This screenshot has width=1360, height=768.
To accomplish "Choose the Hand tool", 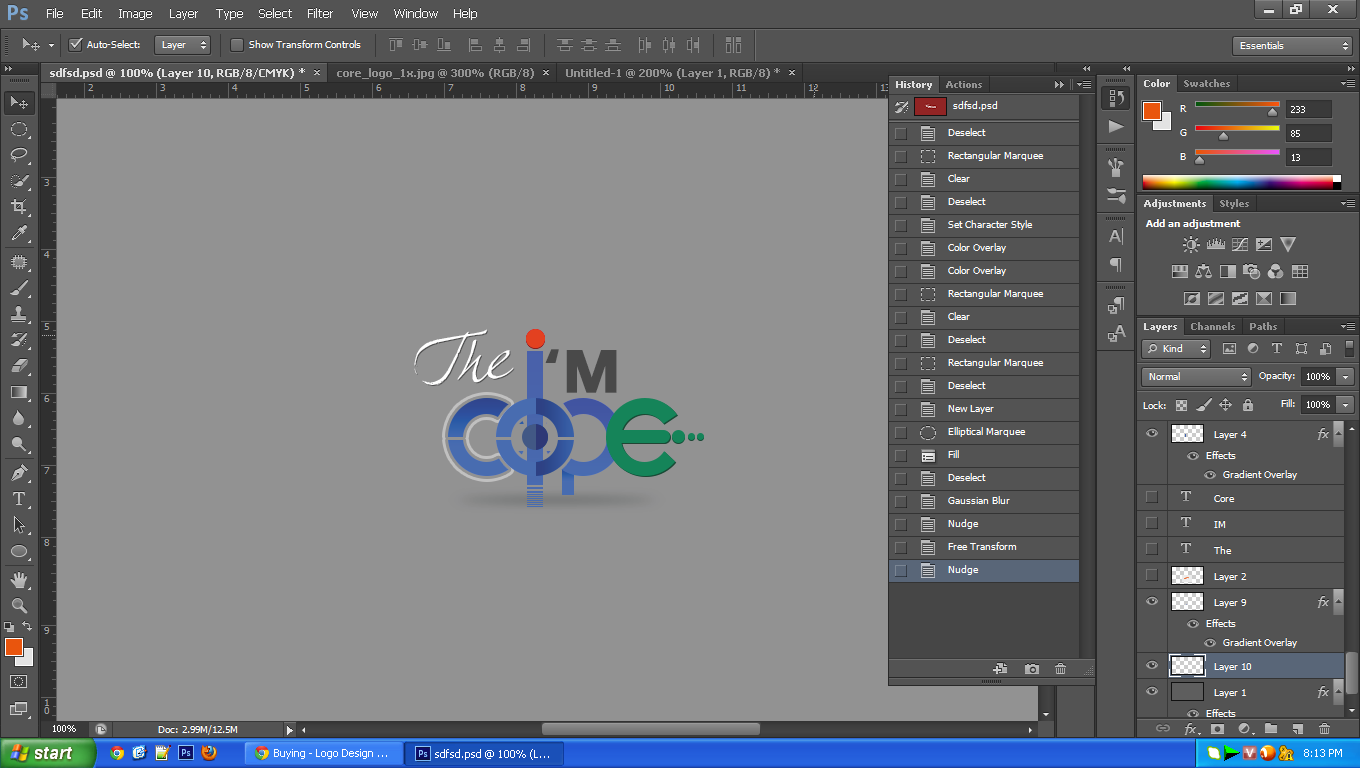I will (19, 580).
